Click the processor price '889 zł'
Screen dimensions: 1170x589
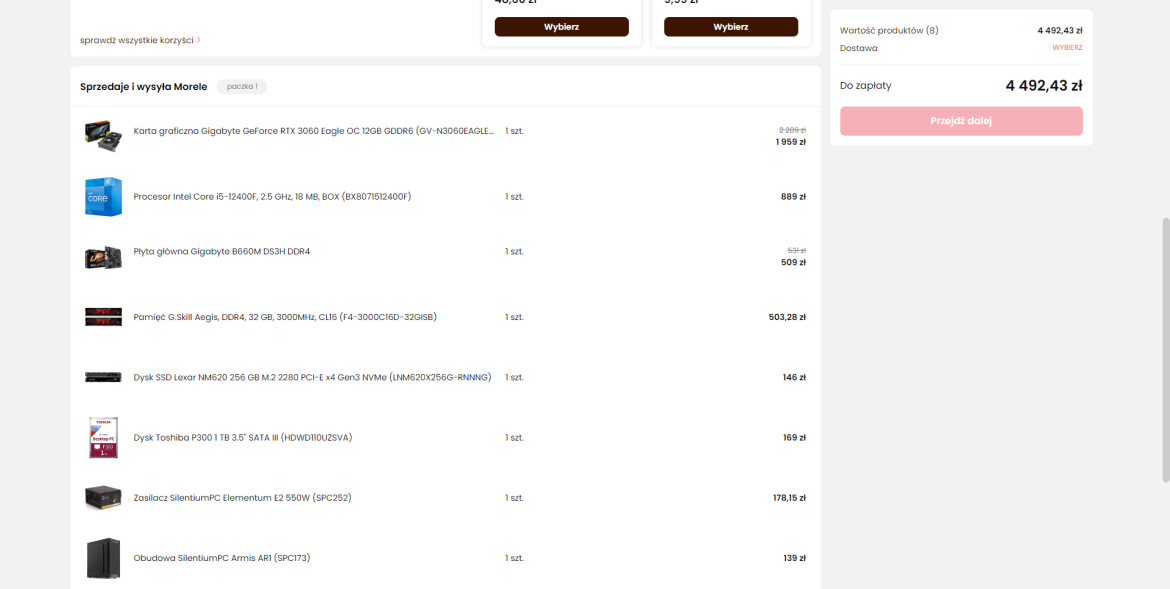pos(793,197)
